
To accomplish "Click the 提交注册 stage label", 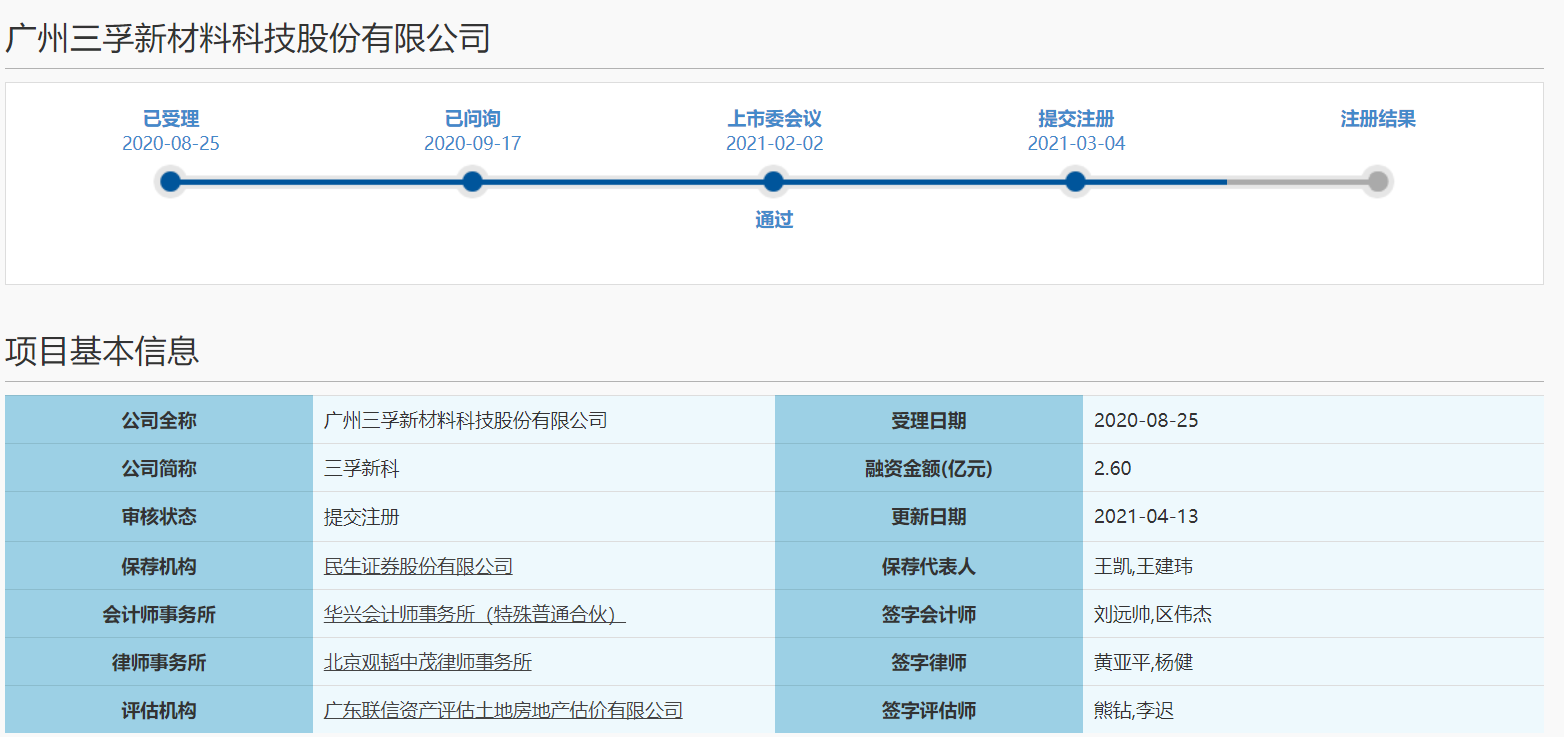I will (1076, 120).
